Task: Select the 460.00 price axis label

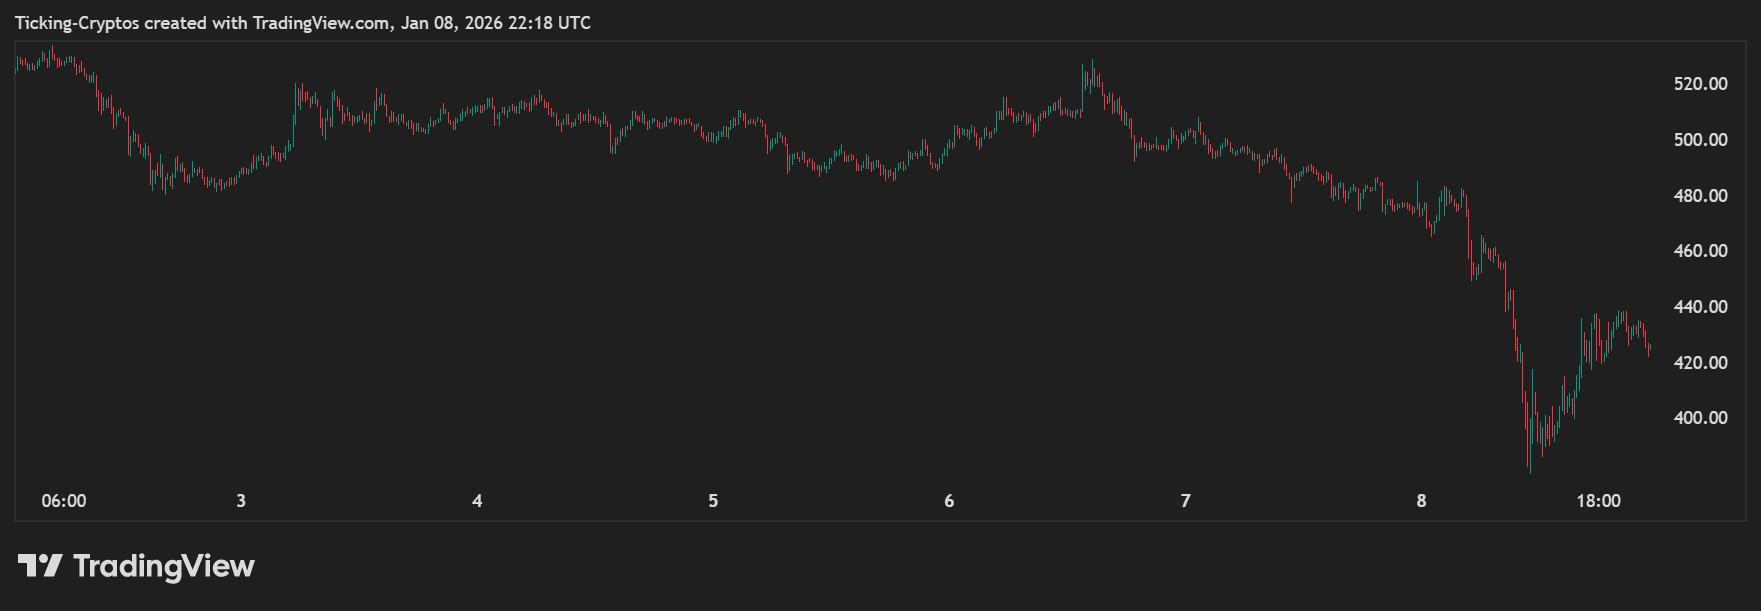Action: [x=1700, y=251]
